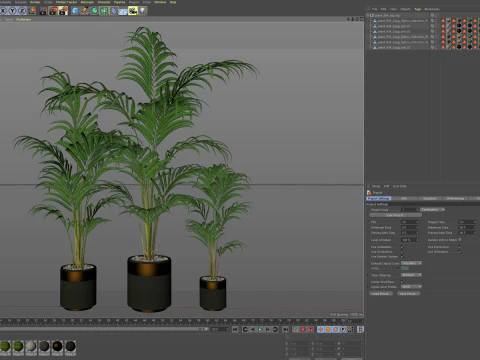Expand the View Clipping disclosure arrow
Viewport: 480px width, 360px height.
[x=367, y=275]
